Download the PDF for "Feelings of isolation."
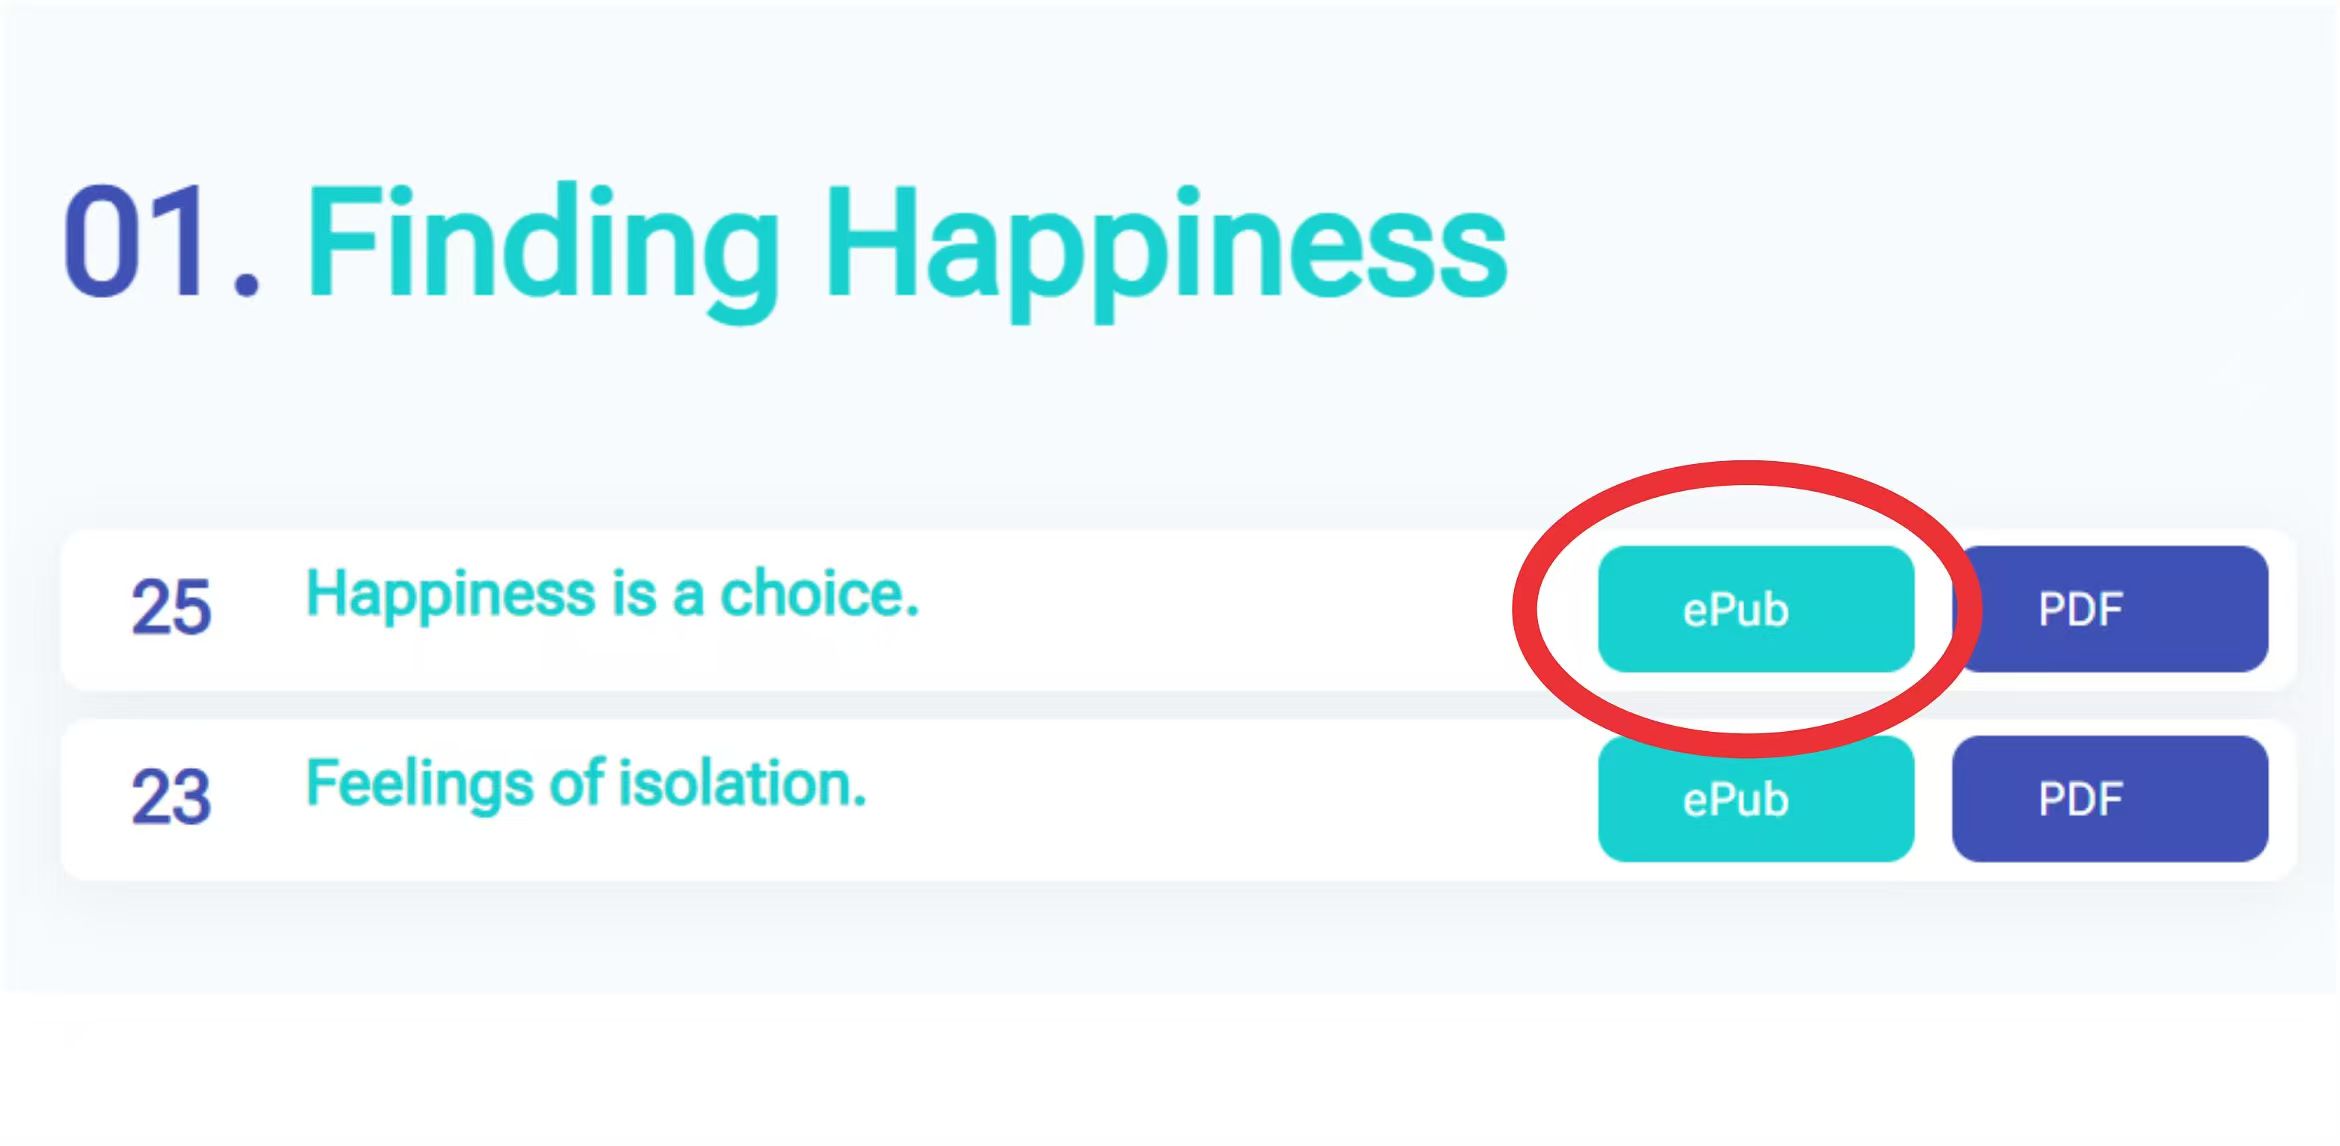Viewport: 2340px width, 1146px height. point(2110,799)
